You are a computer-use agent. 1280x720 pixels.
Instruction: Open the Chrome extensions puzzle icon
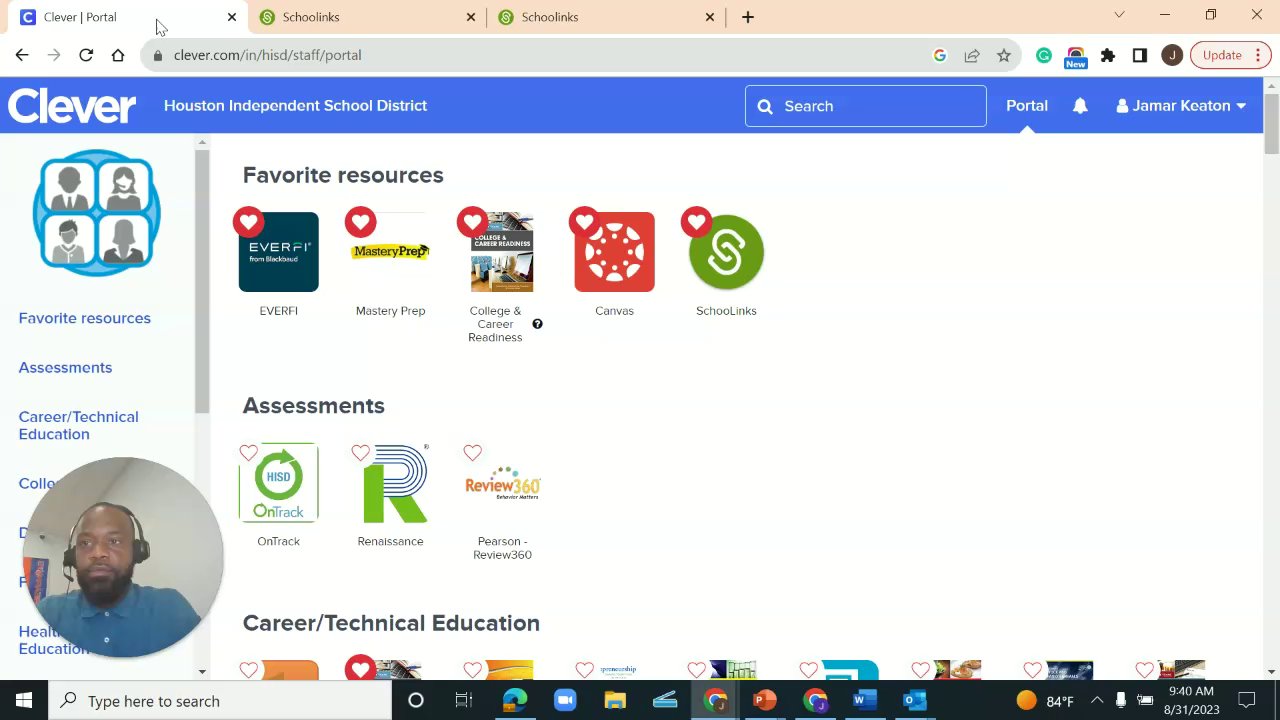pos(1108,56)
